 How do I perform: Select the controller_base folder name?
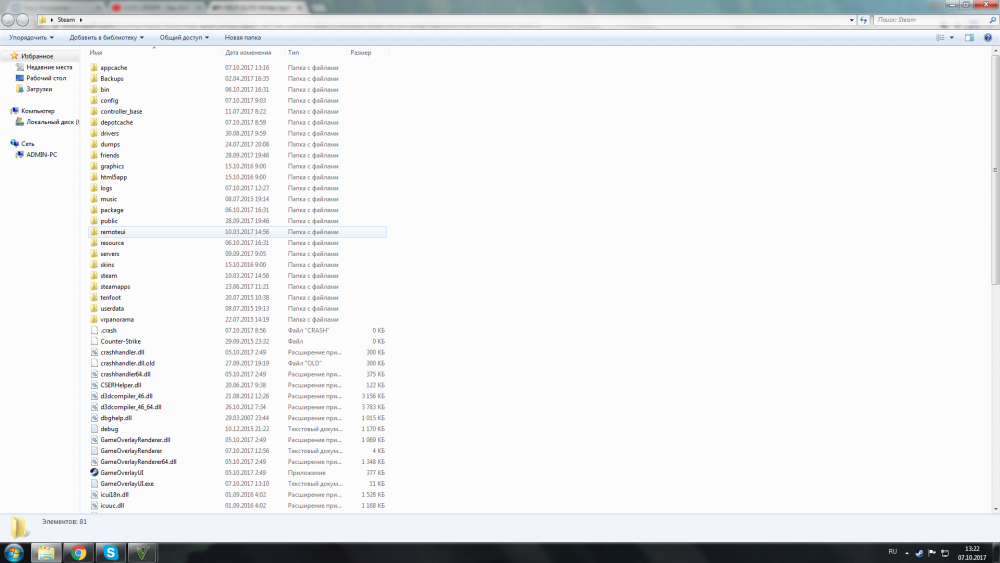coord(121,111)
